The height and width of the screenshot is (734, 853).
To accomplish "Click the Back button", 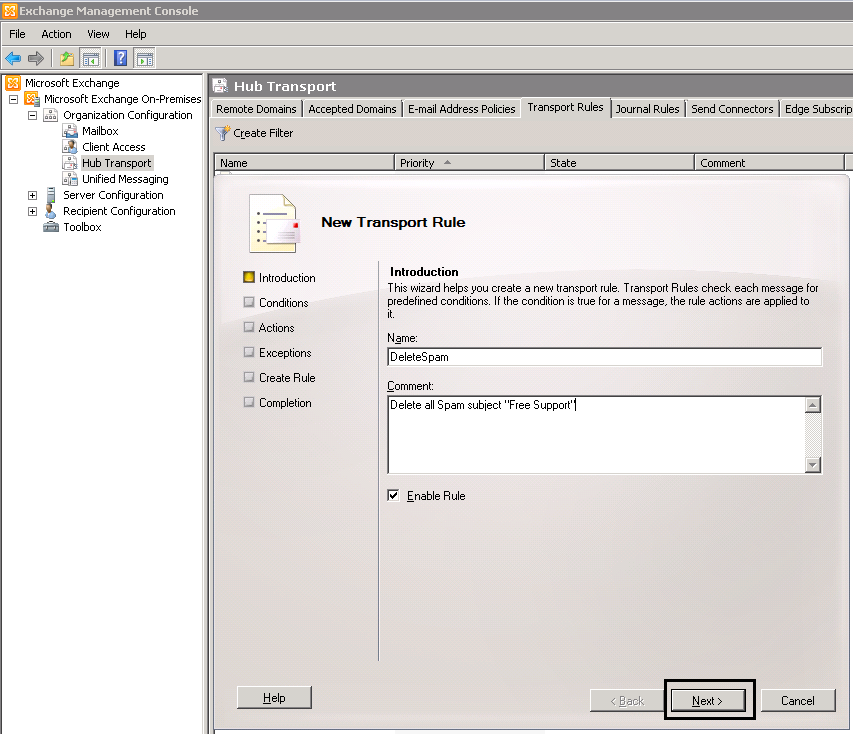I will [627, 700].
